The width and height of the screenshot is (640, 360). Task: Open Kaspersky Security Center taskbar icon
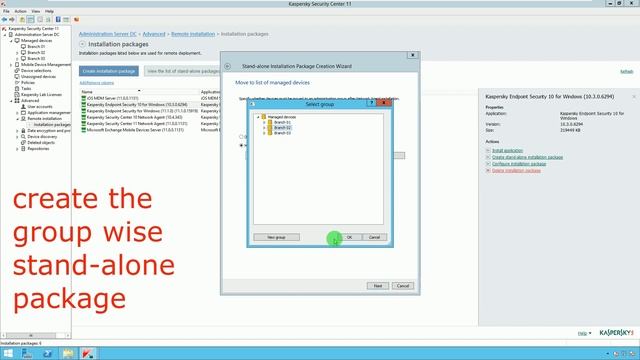[87, 353]
